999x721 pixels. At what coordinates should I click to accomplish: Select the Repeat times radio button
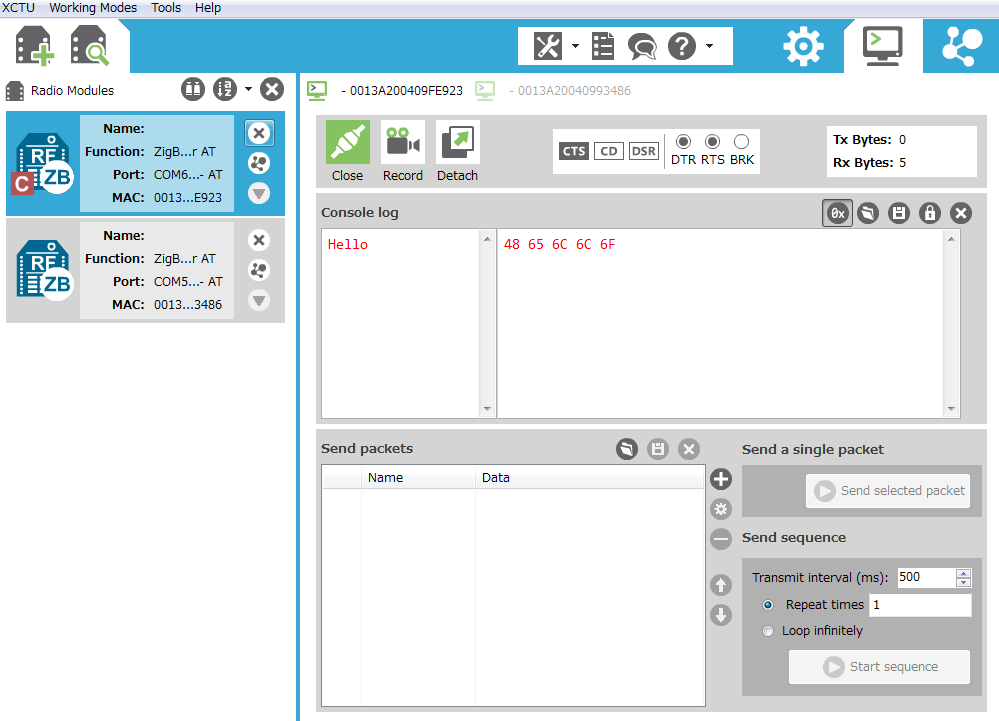click(x=768, y=604)
